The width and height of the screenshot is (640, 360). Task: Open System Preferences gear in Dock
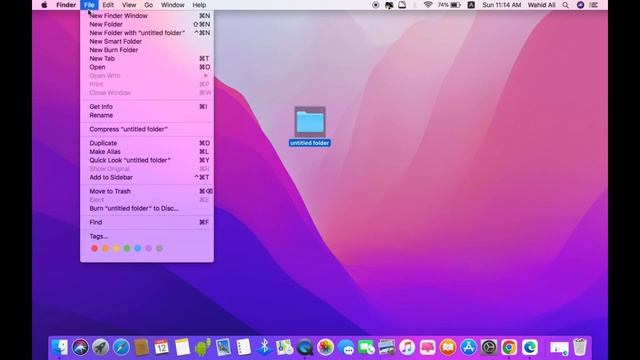489,347
